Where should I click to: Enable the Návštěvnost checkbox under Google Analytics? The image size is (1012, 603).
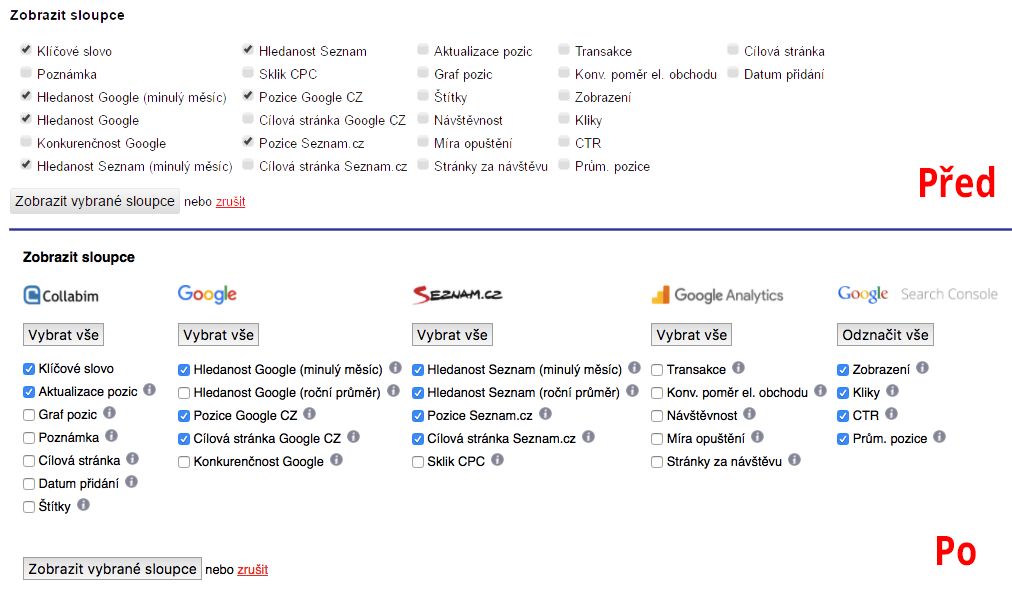coord(657,416)
